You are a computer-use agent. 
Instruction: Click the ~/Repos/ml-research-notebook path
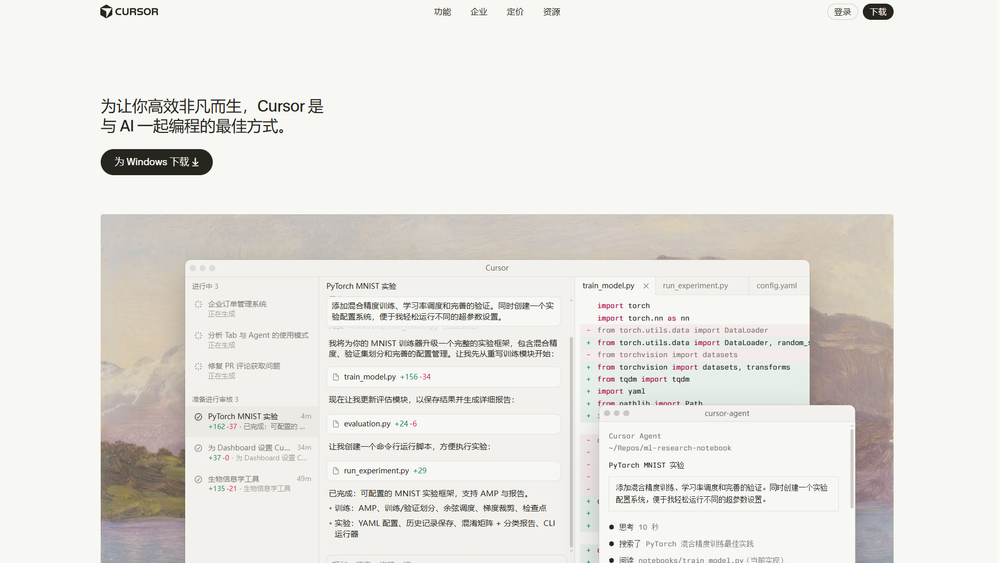click(670, 448)
